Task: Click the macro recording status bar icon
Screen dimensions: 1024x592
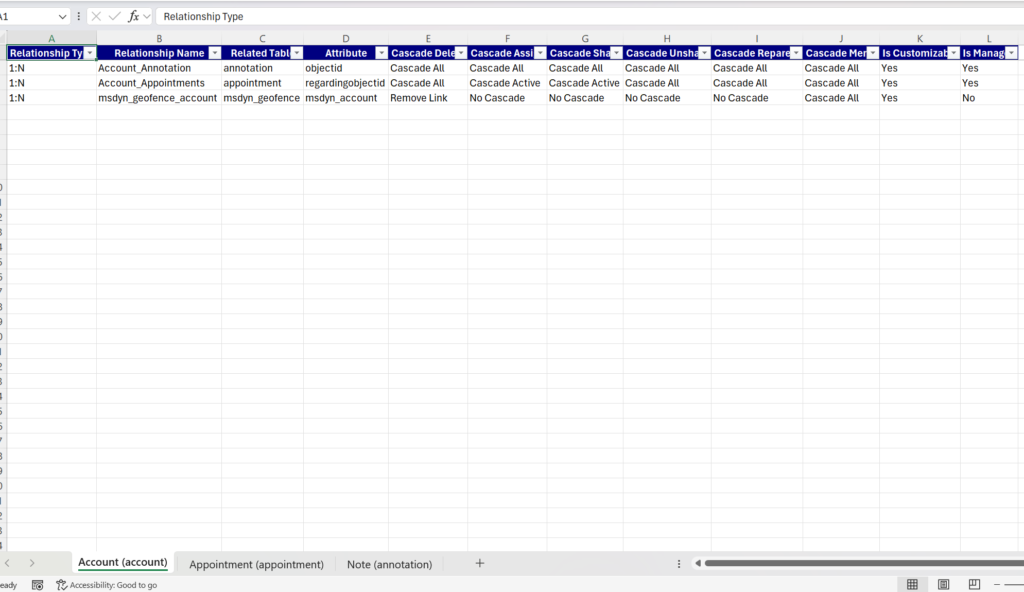Action: tap(37, 585)
